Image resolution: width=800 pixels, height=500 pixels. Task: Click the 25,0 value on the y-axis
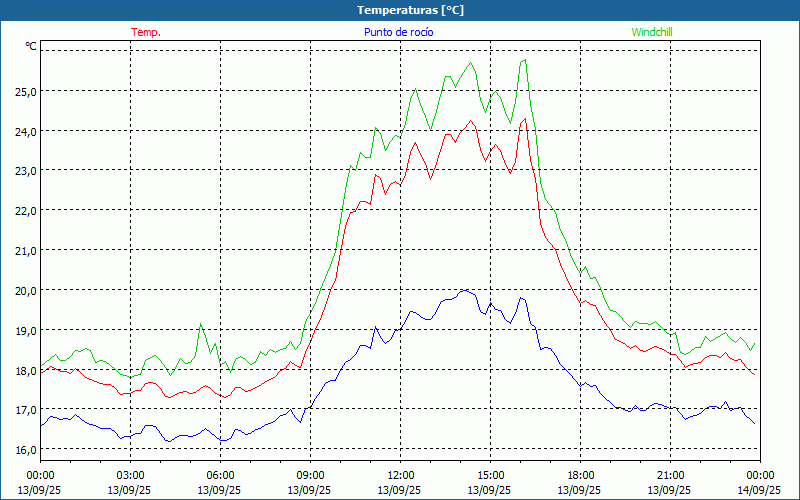pyautogui.click(x=25, y=91)
